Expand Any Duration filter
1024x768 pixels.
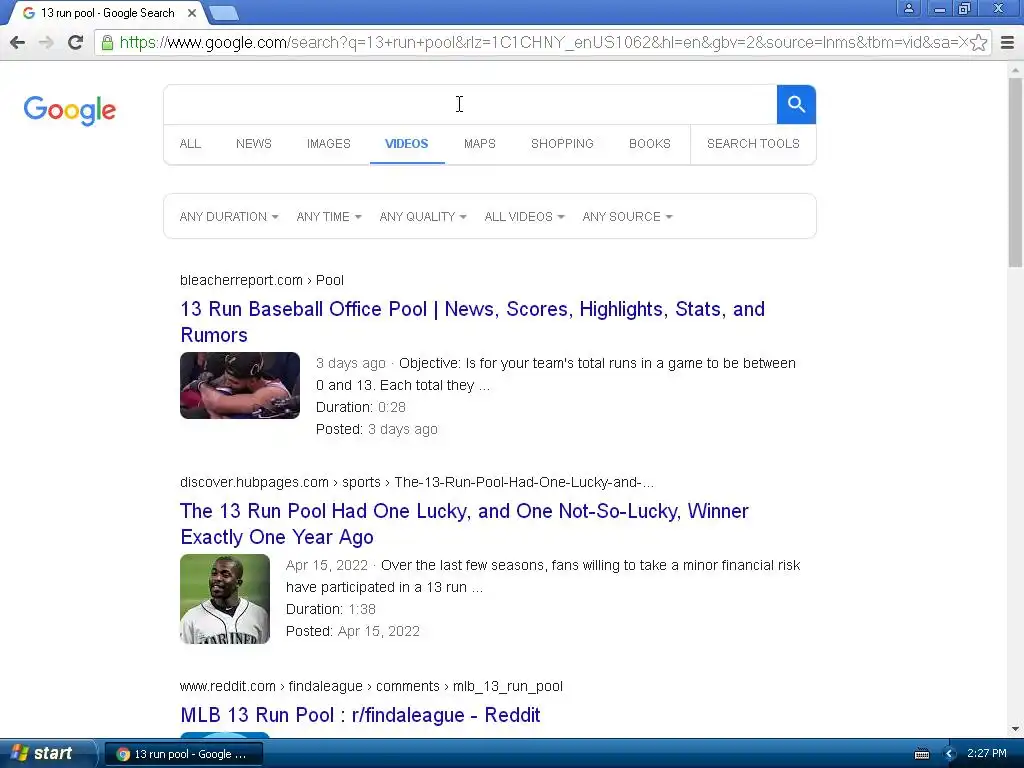229,217
